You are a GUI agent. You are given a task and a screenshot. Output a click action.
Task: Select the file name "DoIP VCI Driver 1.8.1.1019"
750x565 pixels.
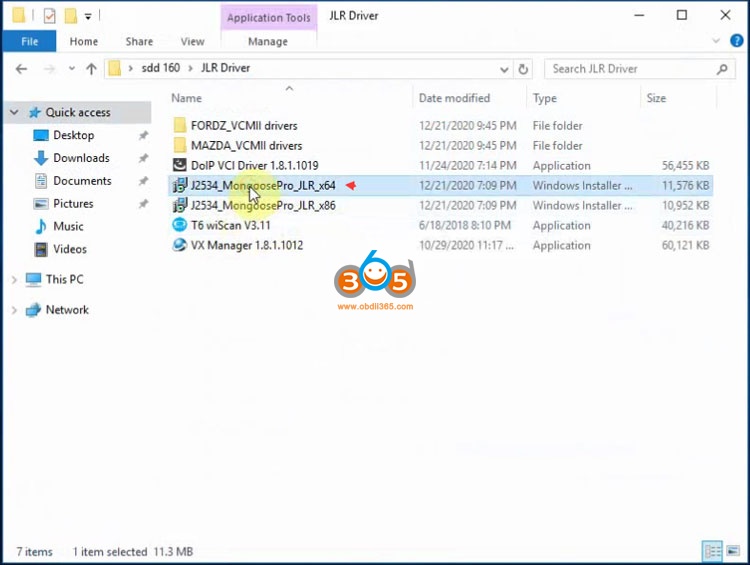click(x=254, y=166)
